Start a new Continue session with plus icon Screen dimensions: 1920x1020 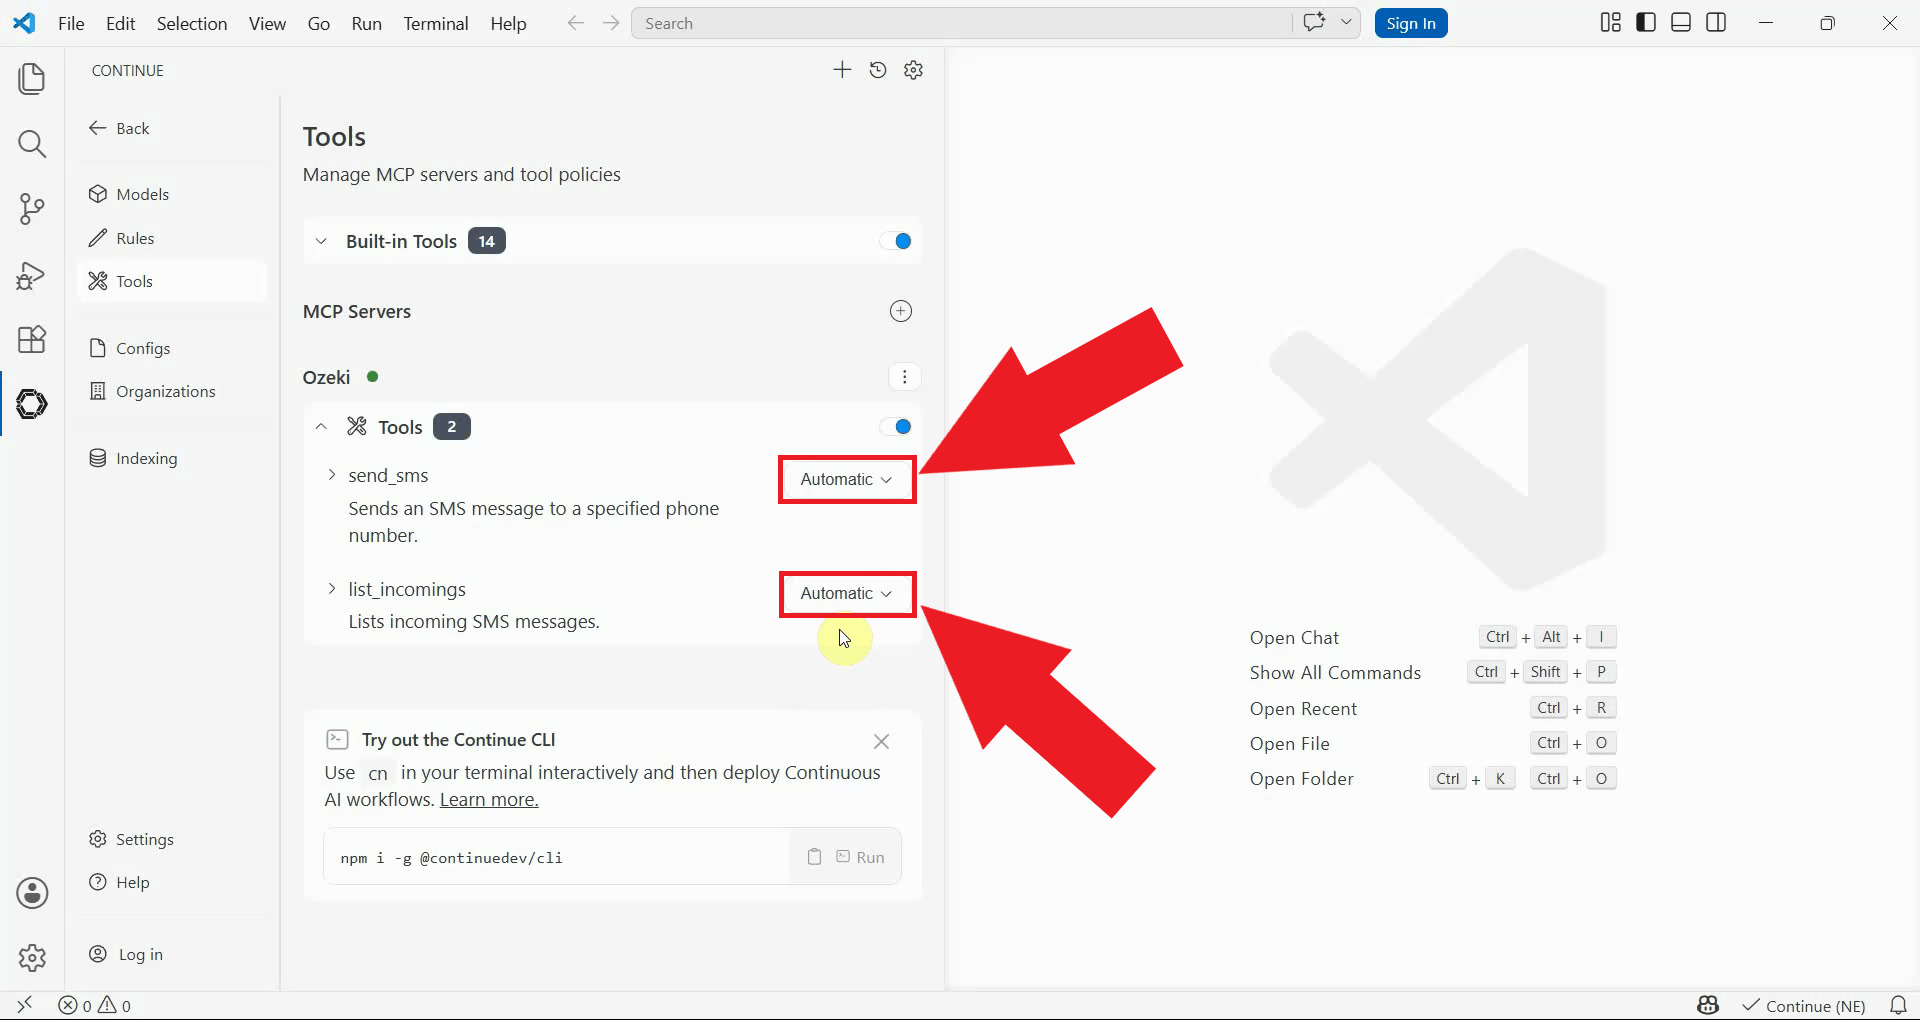pyautogui.click(x=842, y=70)
